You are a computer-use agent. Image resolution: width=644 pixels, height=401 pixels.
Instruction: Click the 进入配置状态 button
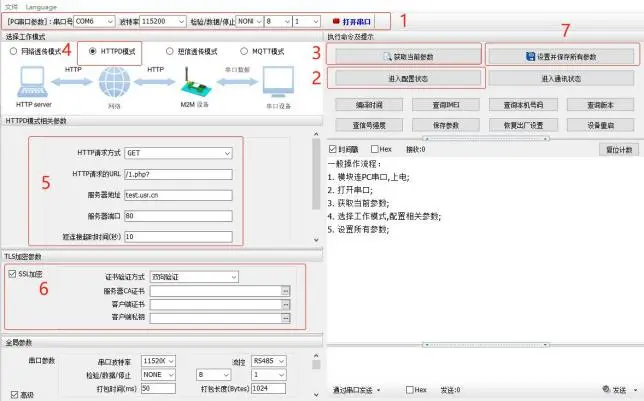tap(407, 78)
